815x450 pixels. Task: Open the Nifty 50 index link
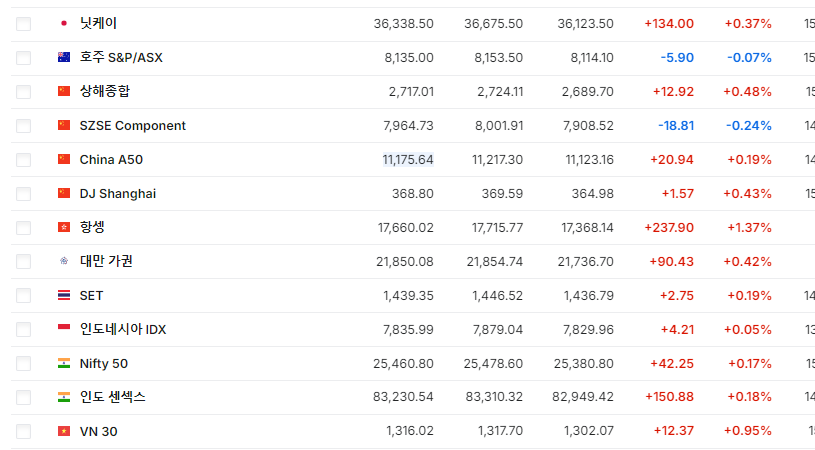pos(103,364)
